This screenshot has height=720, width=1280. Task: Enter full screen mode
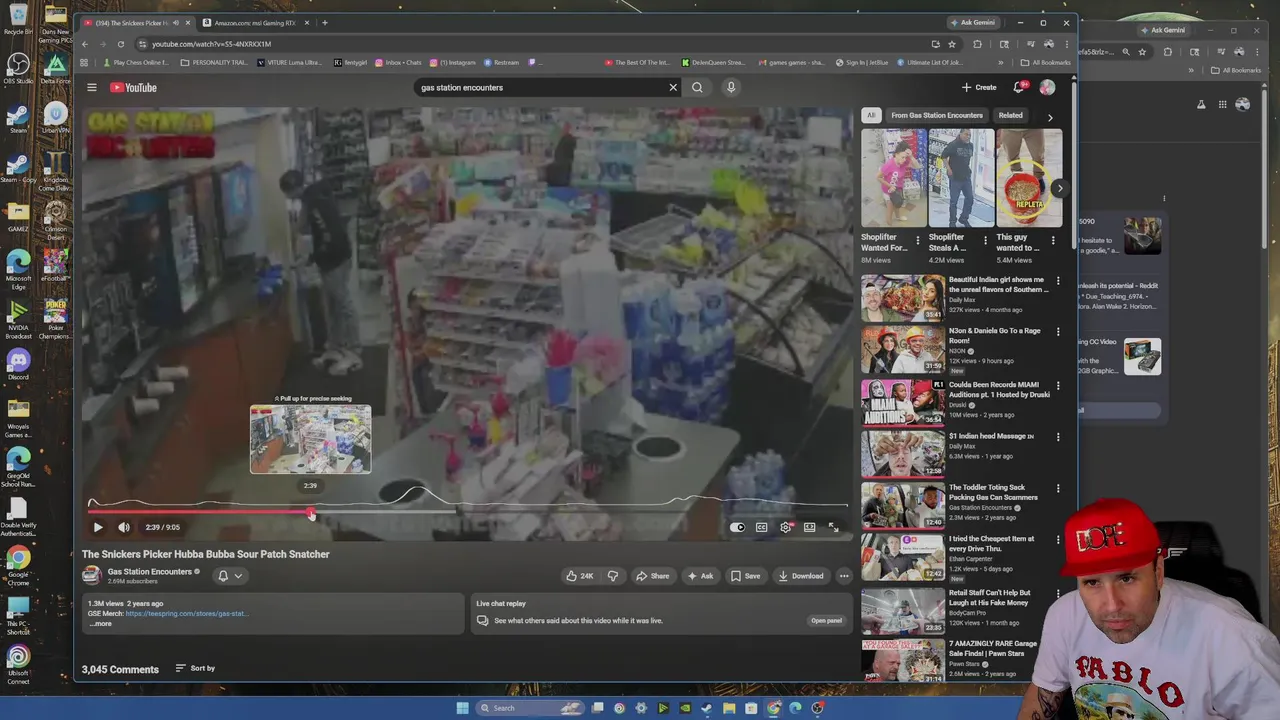click(x=833, y=527)
